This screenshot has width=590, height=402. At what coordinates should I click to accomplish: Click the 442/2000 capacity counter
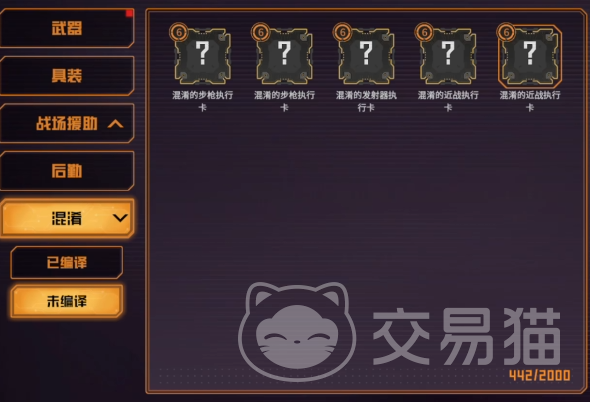pos(540,375)
